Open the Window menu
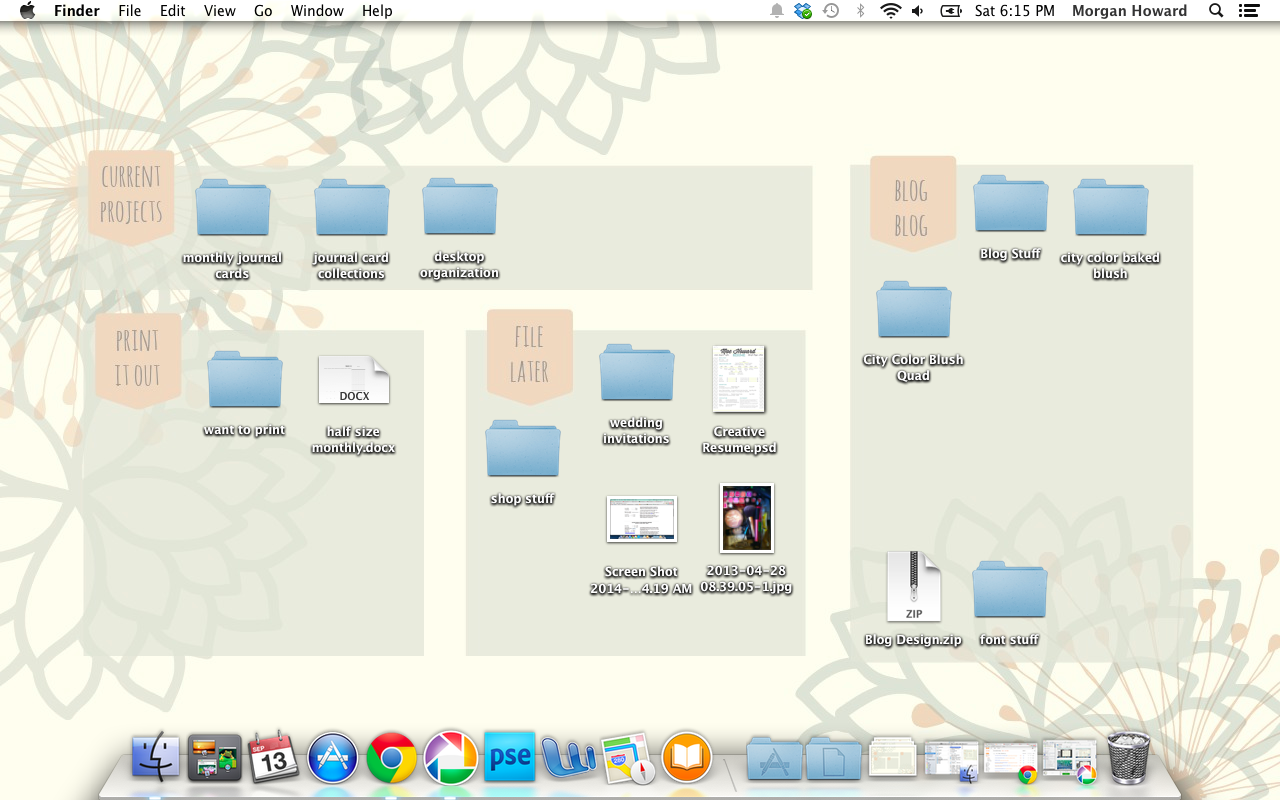This screenshot has height=800, width=1280. (x=317, y=11)
